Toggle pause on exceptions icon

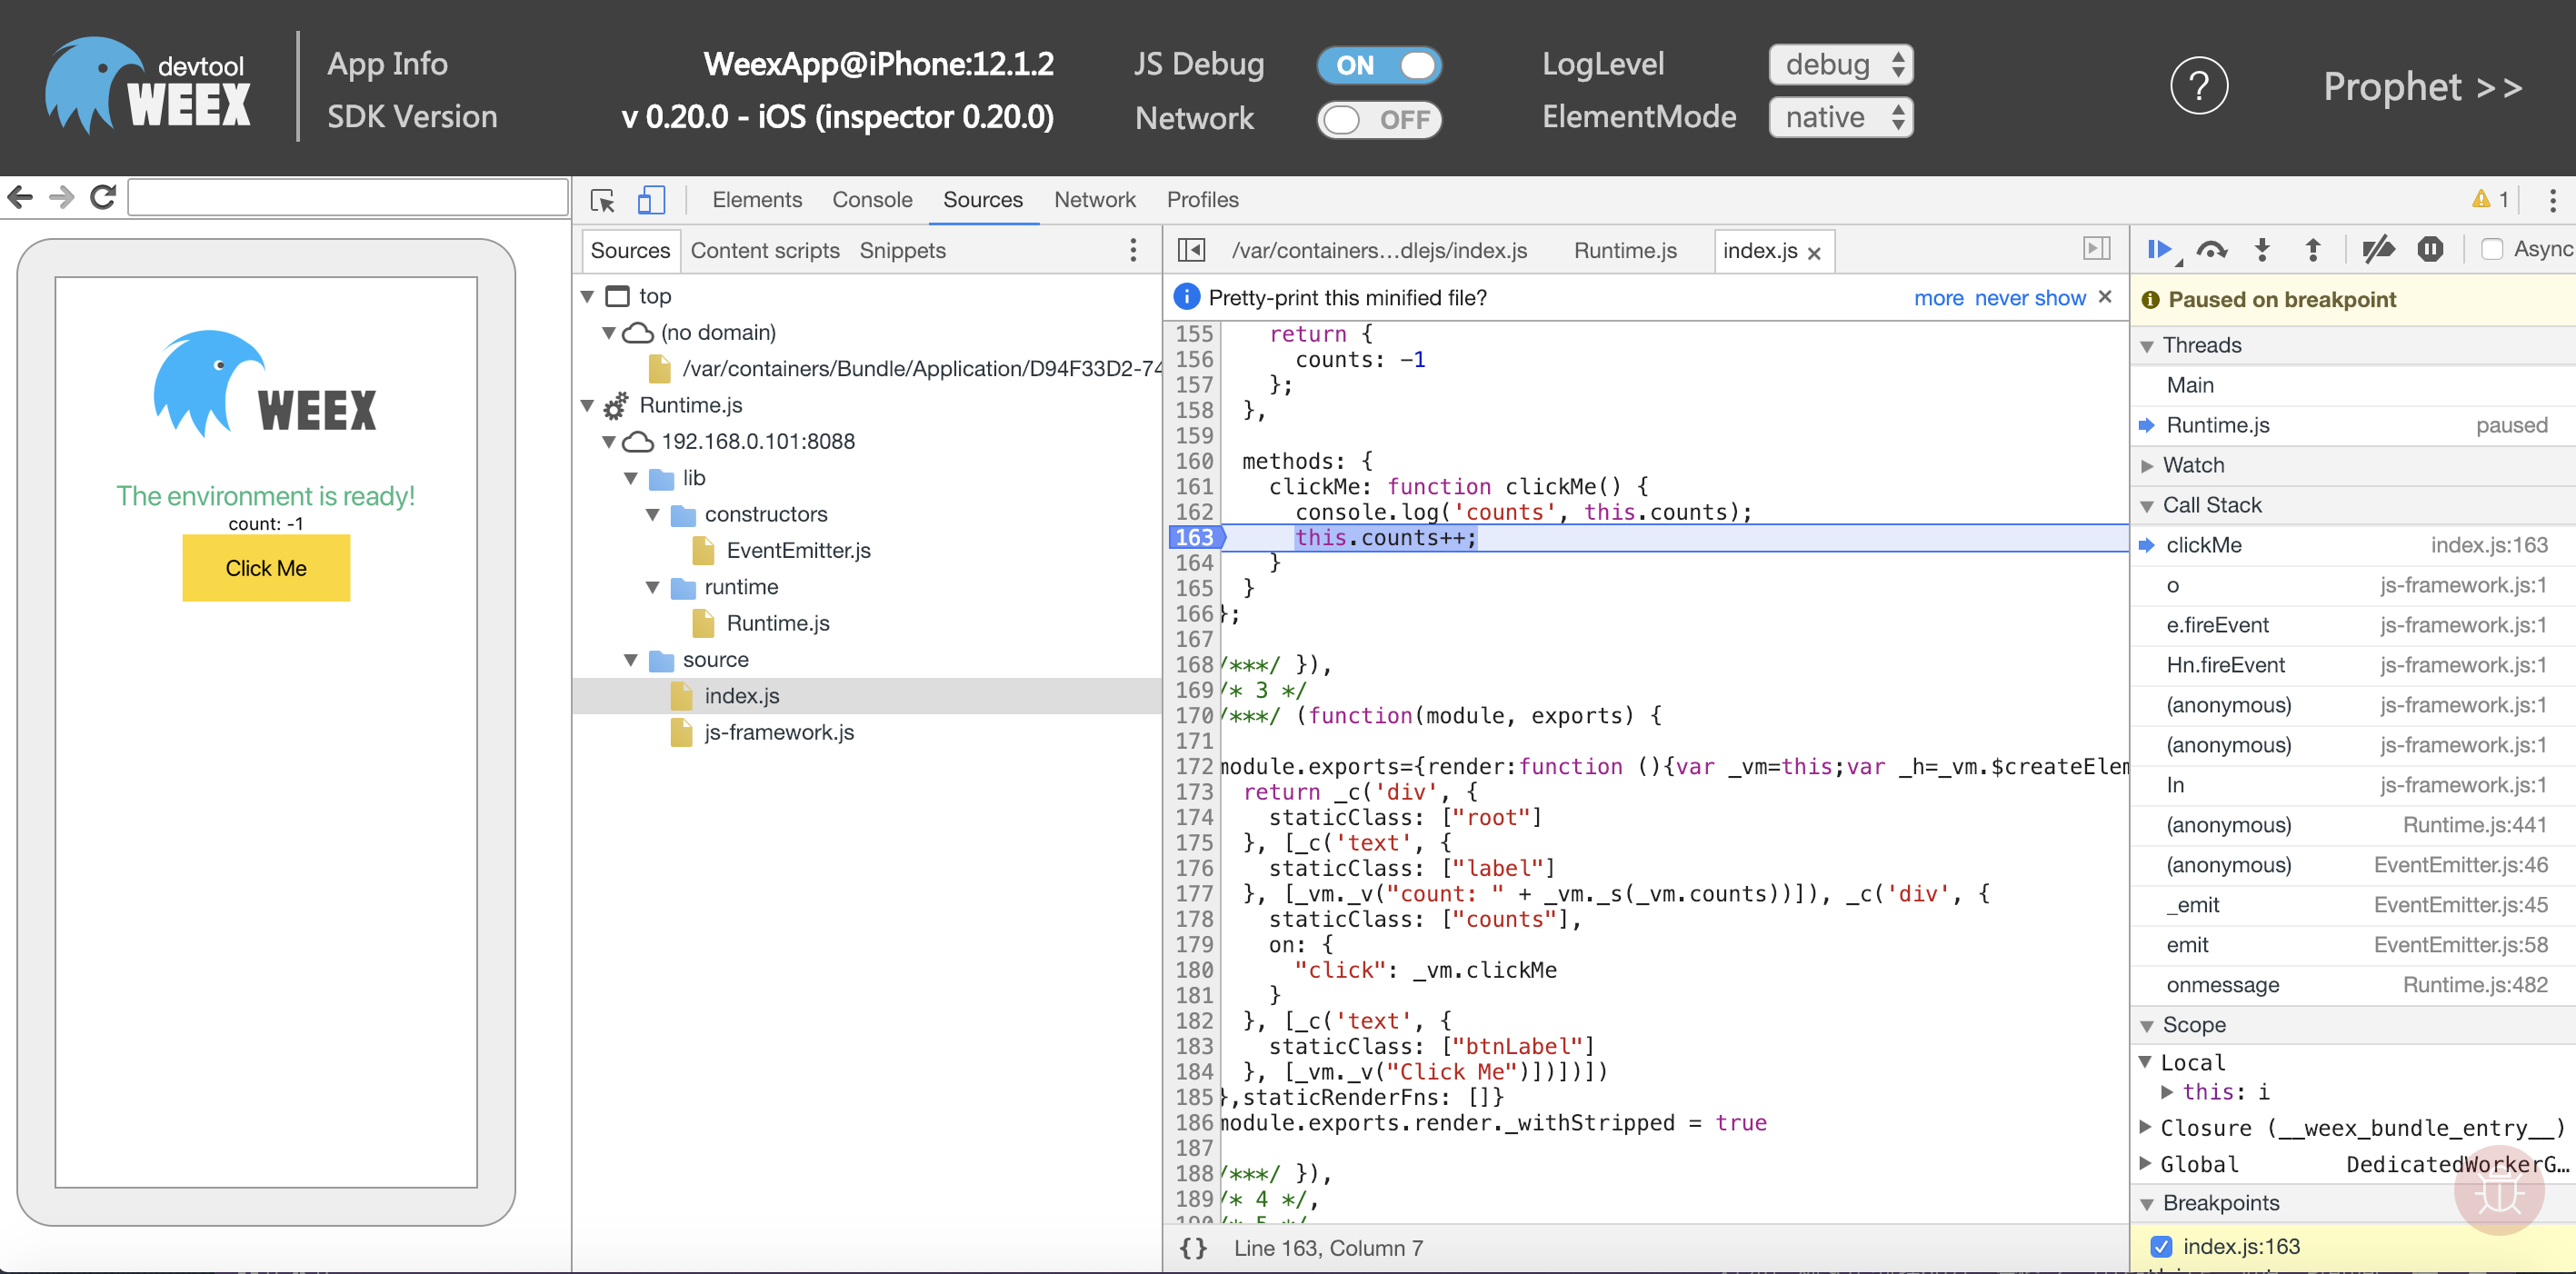tap(2430, 249)
